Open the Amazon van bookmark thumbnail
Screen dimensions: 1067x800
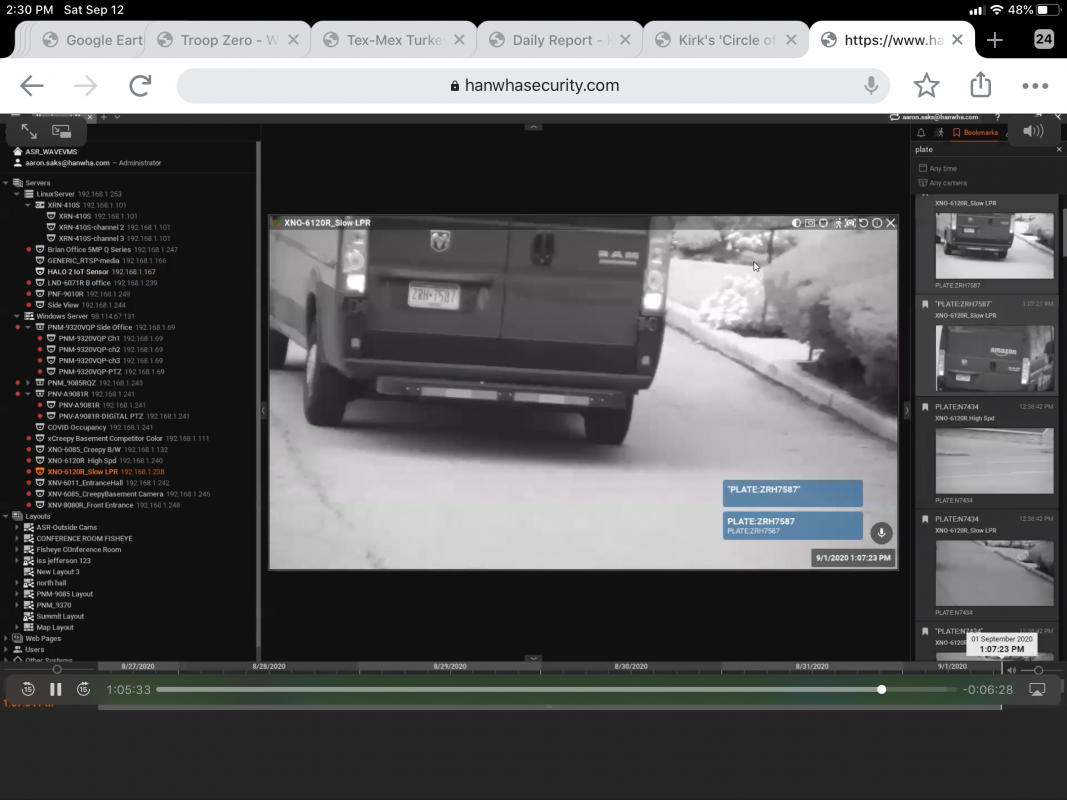994,358
